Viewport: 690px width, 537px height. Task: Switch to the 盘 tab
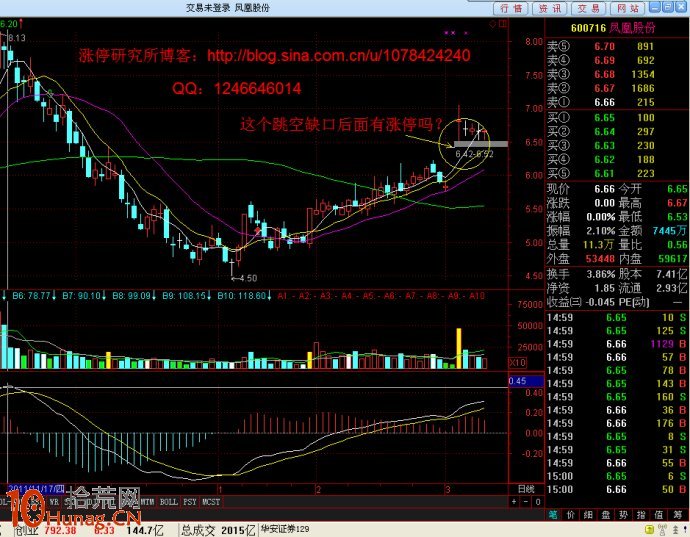pyautogui.click(x=606, y=515)
